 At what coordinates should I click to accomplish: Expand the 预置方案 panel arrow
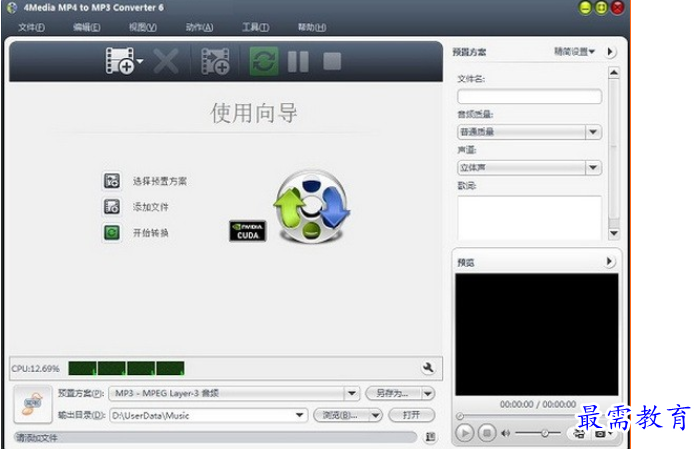[610, 52]
